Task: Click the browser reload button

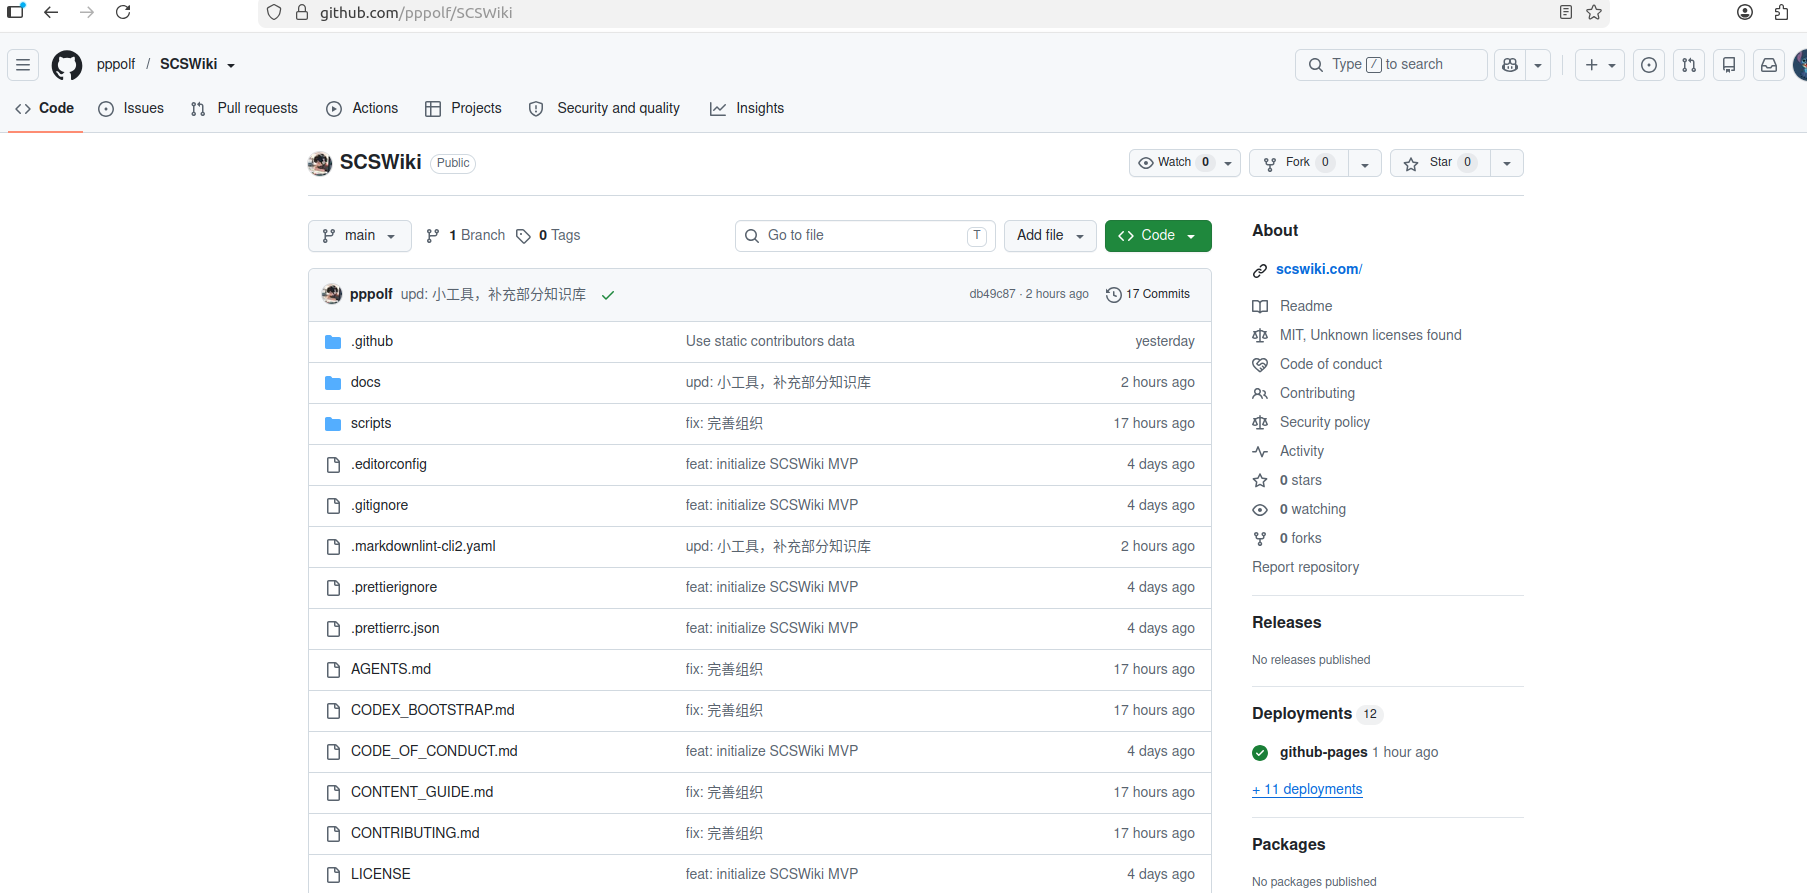Action: (x=123, y=12)
